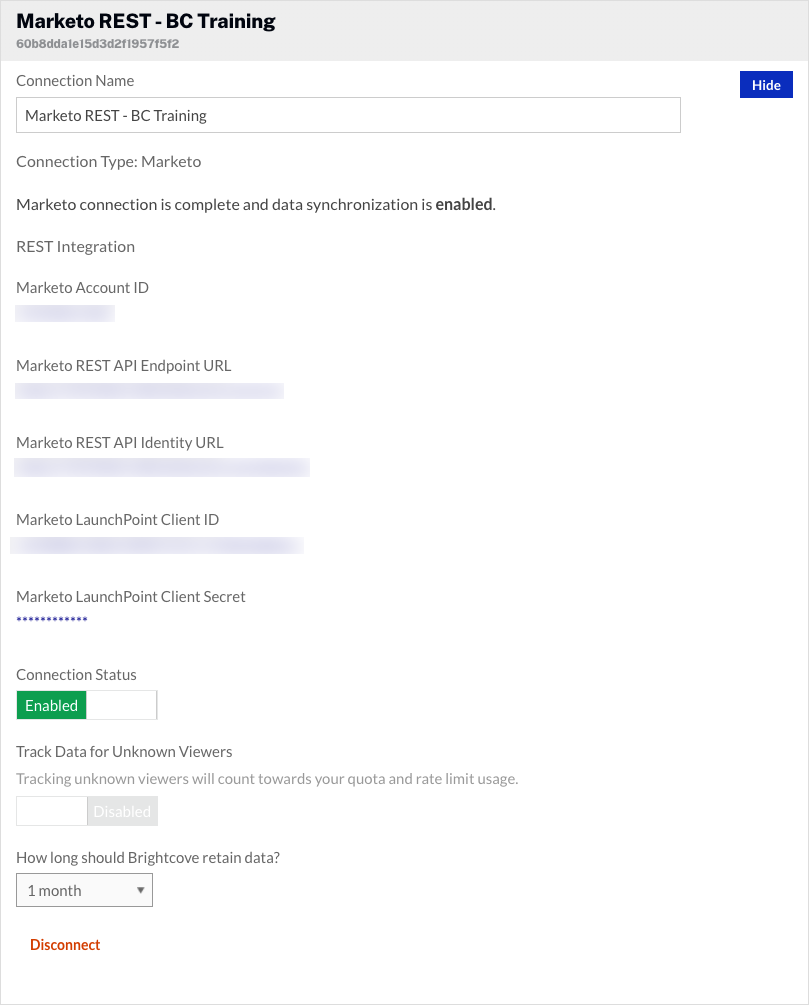This screenshot has height=1005, width=809.
Task: Click the redacted Marketo LaunchPoint Client ID
Action: (x=156, y=544)
